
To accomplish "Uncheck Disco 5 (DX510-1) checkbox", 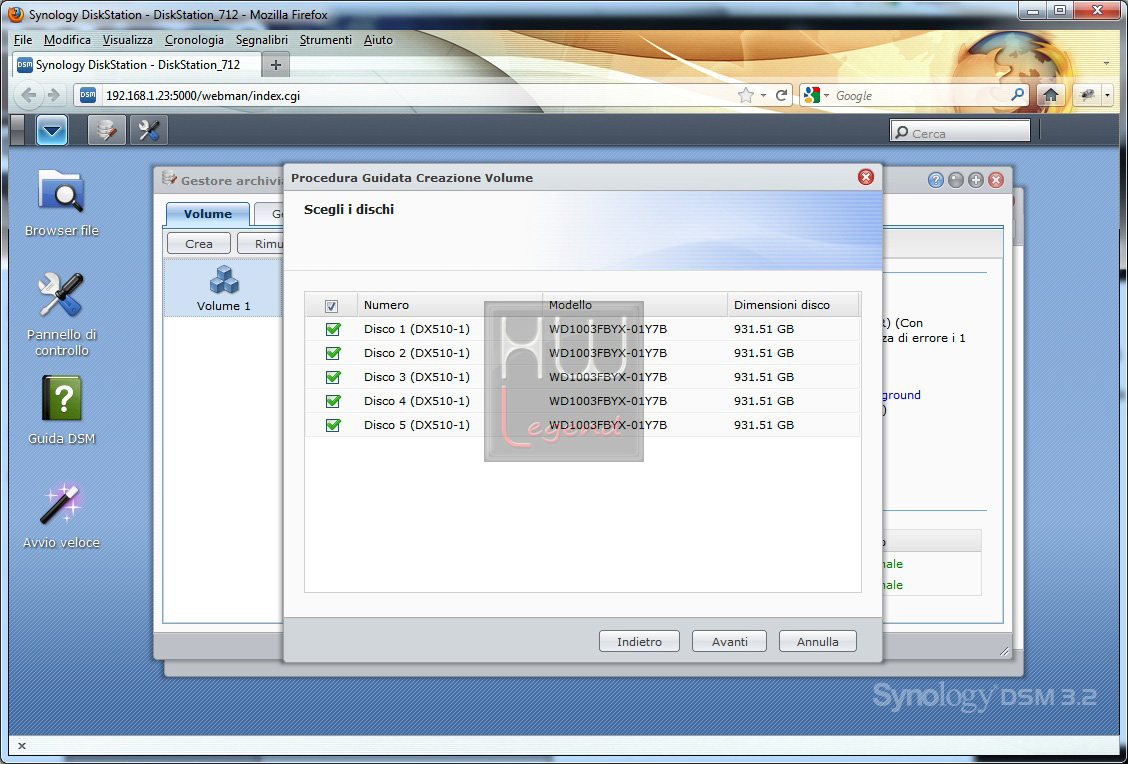I will (x=333, y=425).
